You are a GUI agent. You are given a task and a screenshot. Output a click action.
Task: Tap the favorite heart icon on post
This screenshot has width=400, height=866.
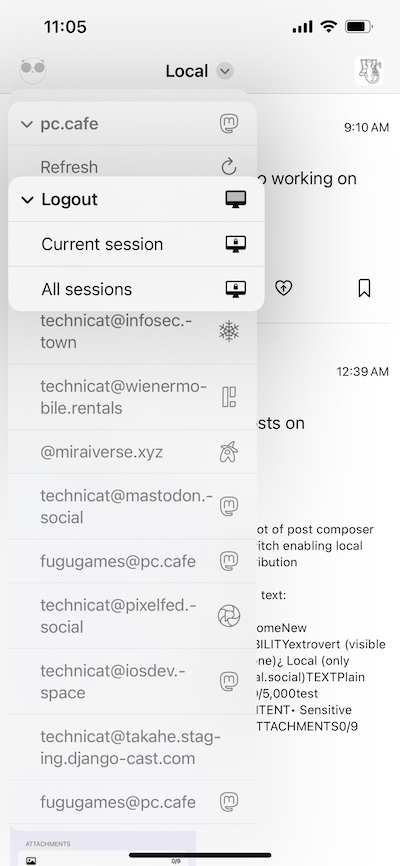tap(283, 288)
